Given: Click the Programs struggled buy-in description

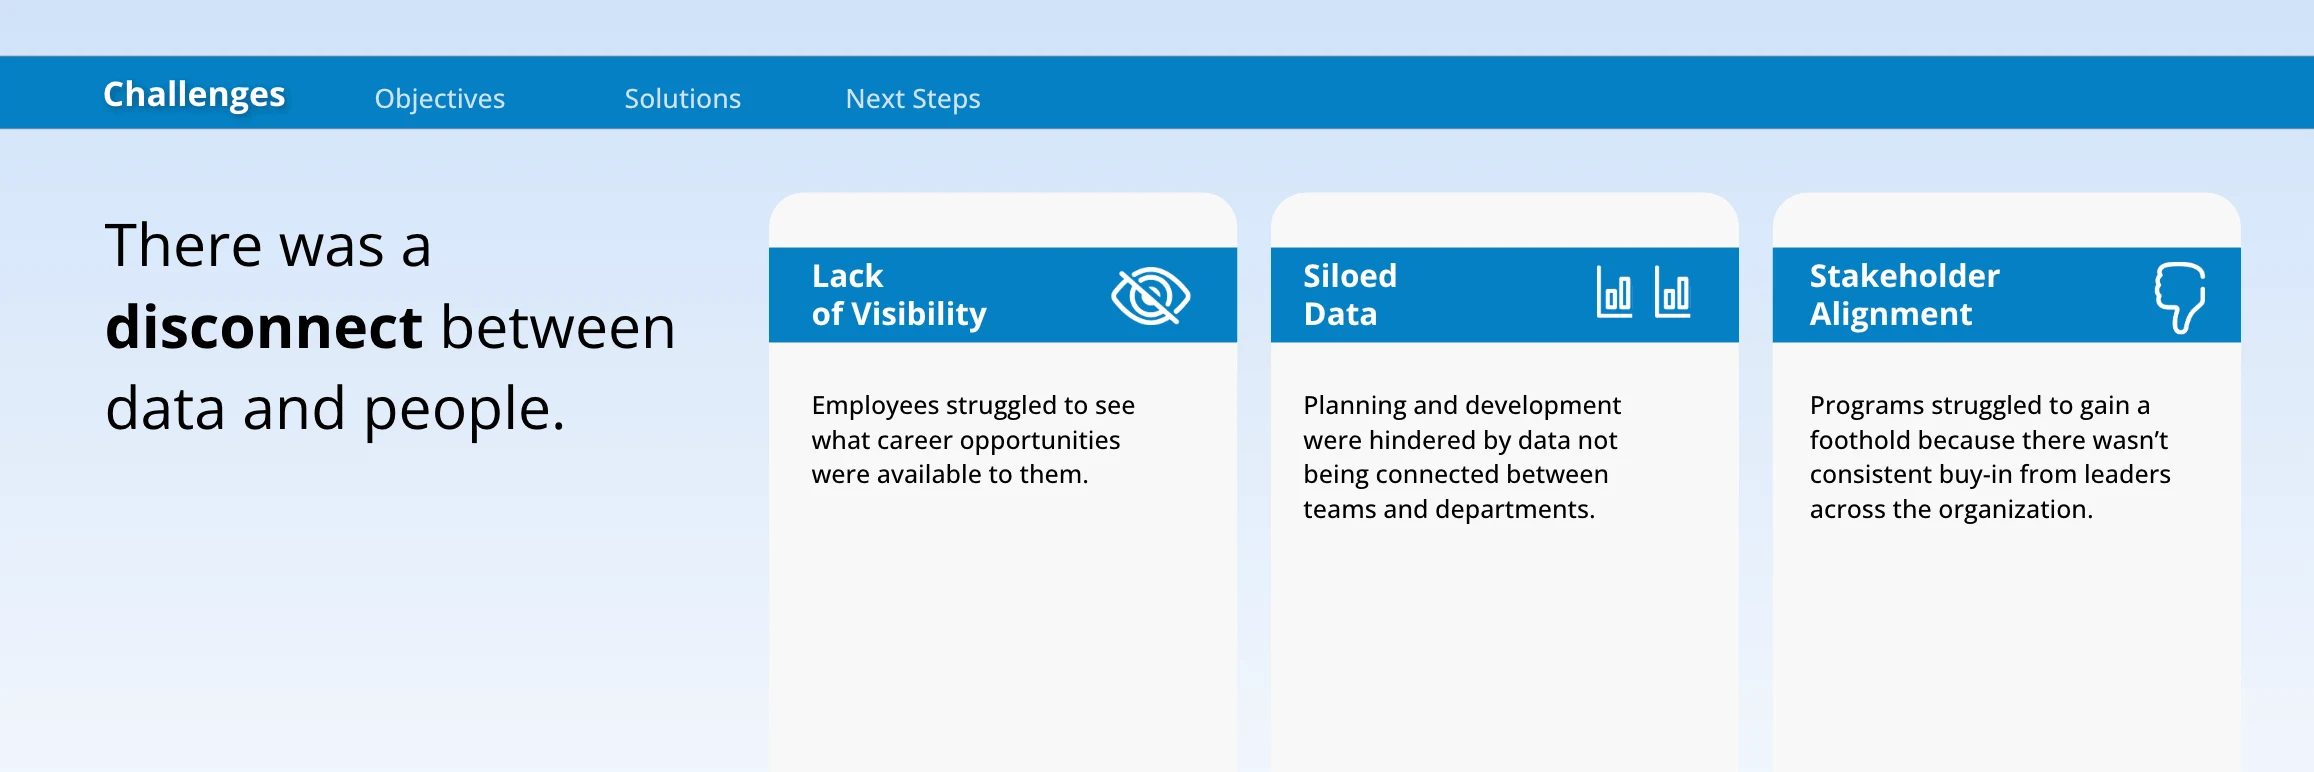Looking at the screenshot, I should pyautogui.click(x=1990, y=457).
